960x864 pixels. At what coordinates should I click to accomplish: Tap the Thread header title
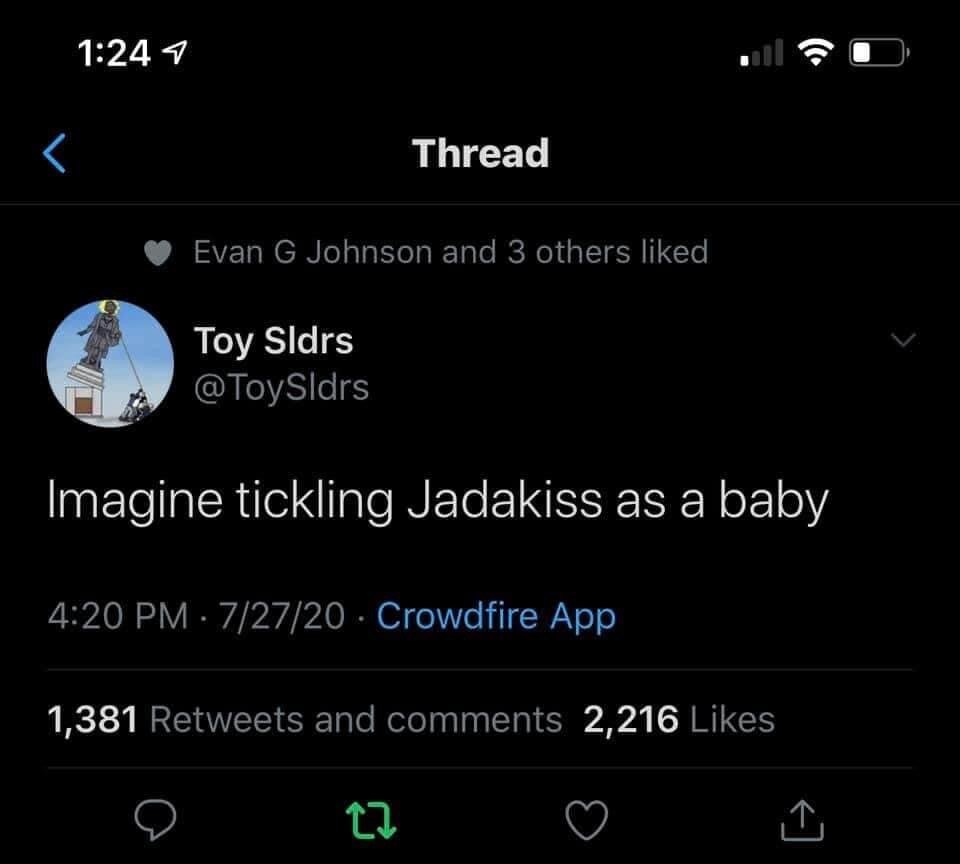coord(480,154)
